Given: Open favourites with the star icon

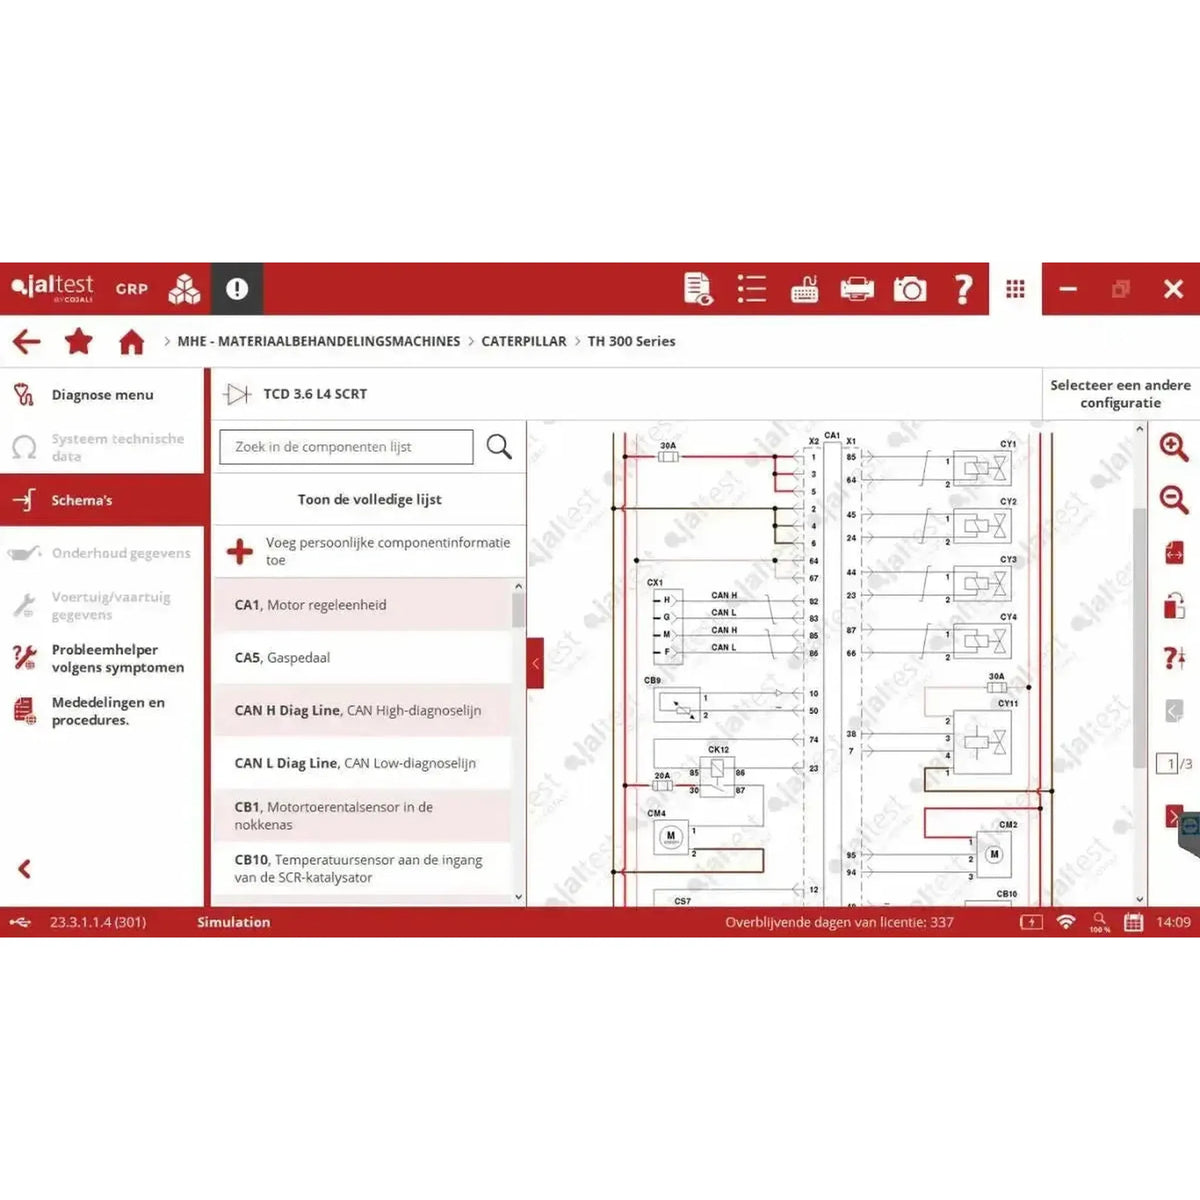Looking at the screenshot, I should [x=79, y=342].
